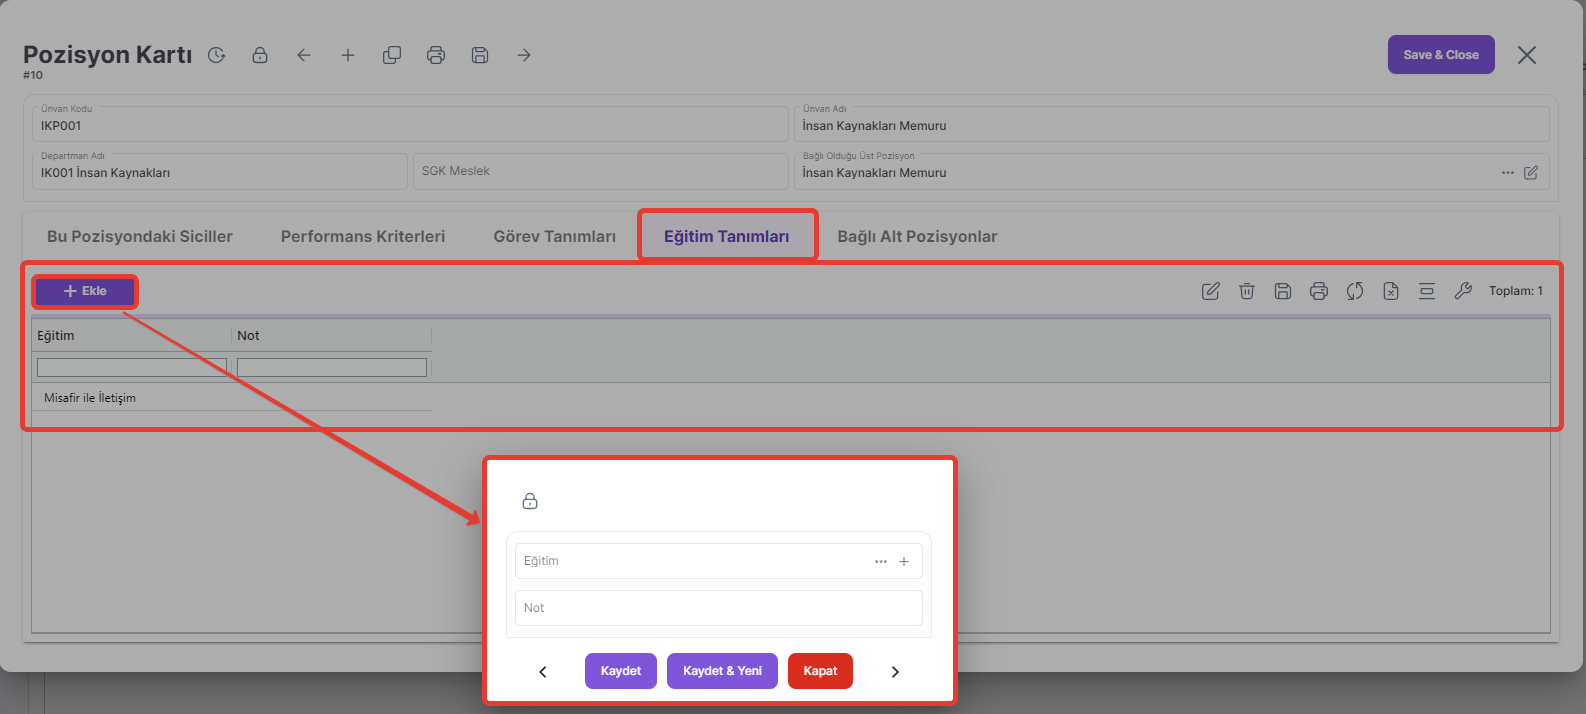
Task: Click the row height icon in grid toolbar
Action: coord(1427,291)
